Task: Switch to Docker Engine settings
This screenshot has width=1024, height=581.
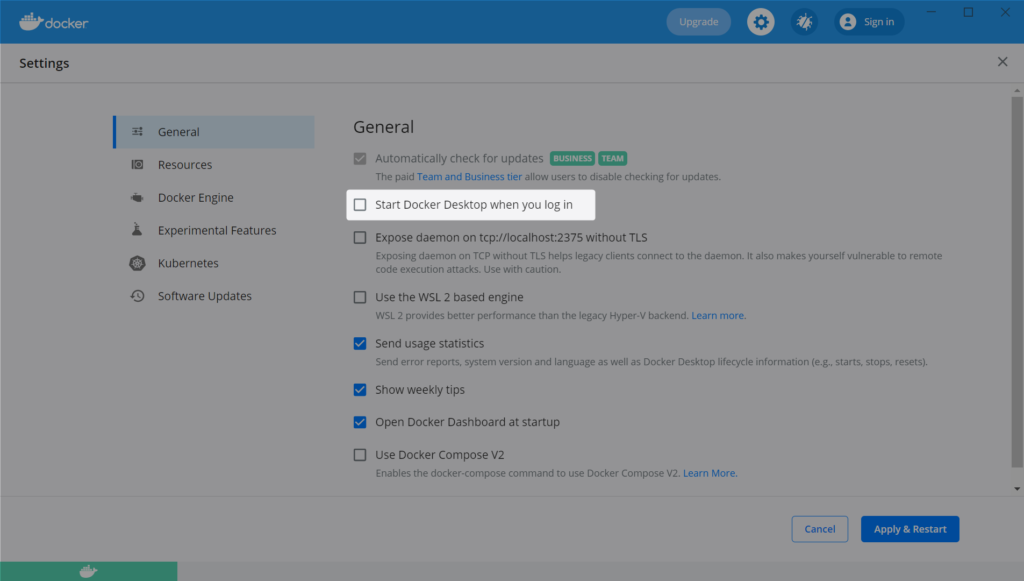Action: 214,197
